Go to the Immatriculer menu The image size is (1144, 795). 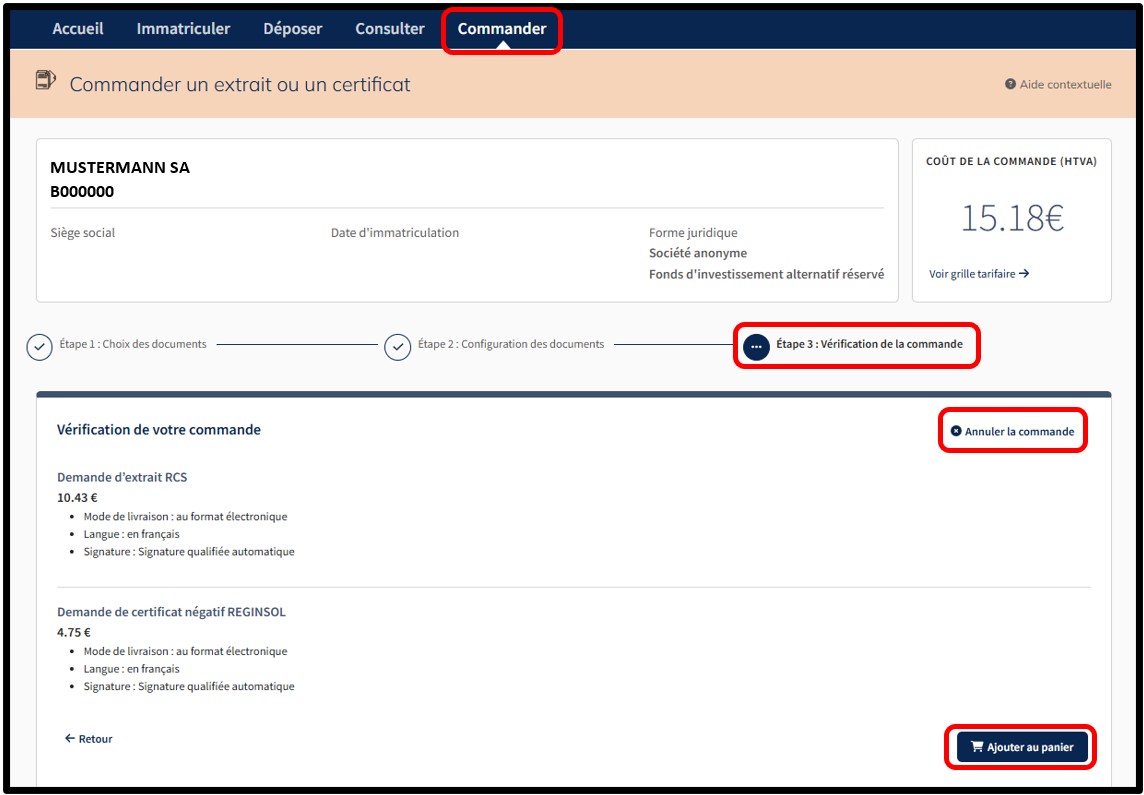coord(183,29)
